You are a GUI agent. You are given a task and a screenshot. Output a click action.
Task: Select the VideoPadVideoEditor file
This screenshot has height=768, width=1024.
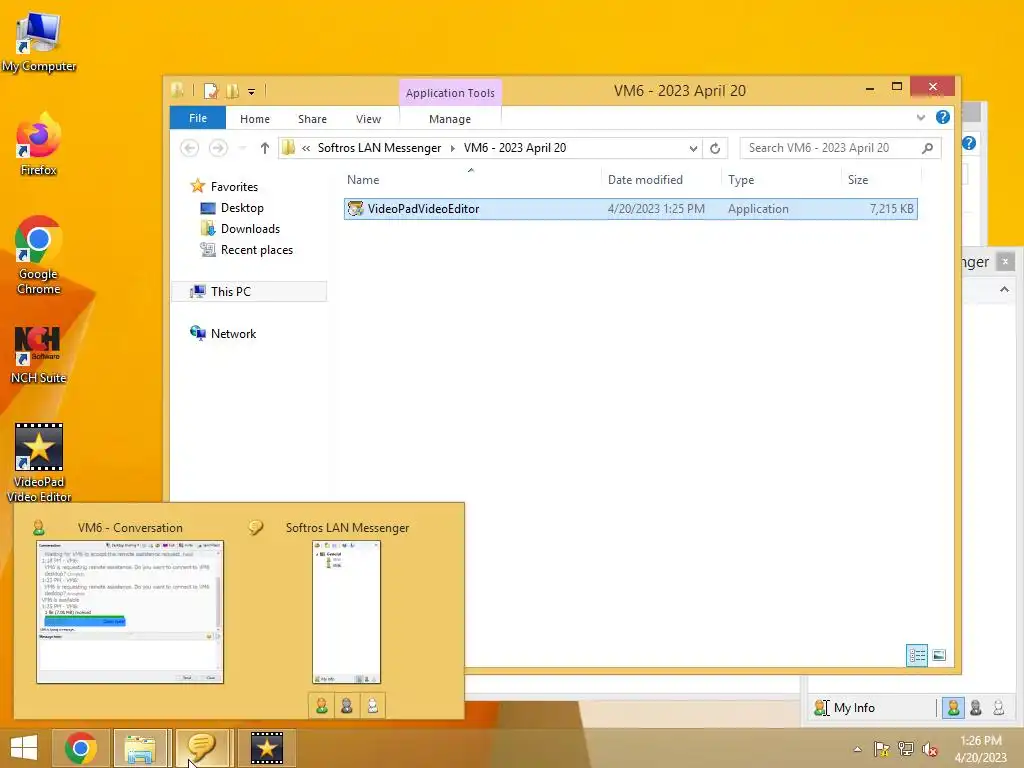(x=631, y=209)
